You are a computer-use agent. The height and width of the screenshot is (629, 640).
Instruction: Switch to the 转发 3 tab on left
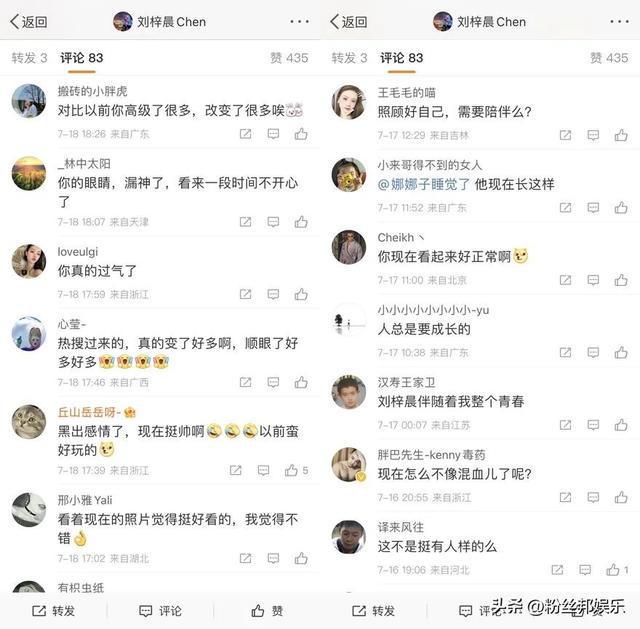tap(29, 58)
